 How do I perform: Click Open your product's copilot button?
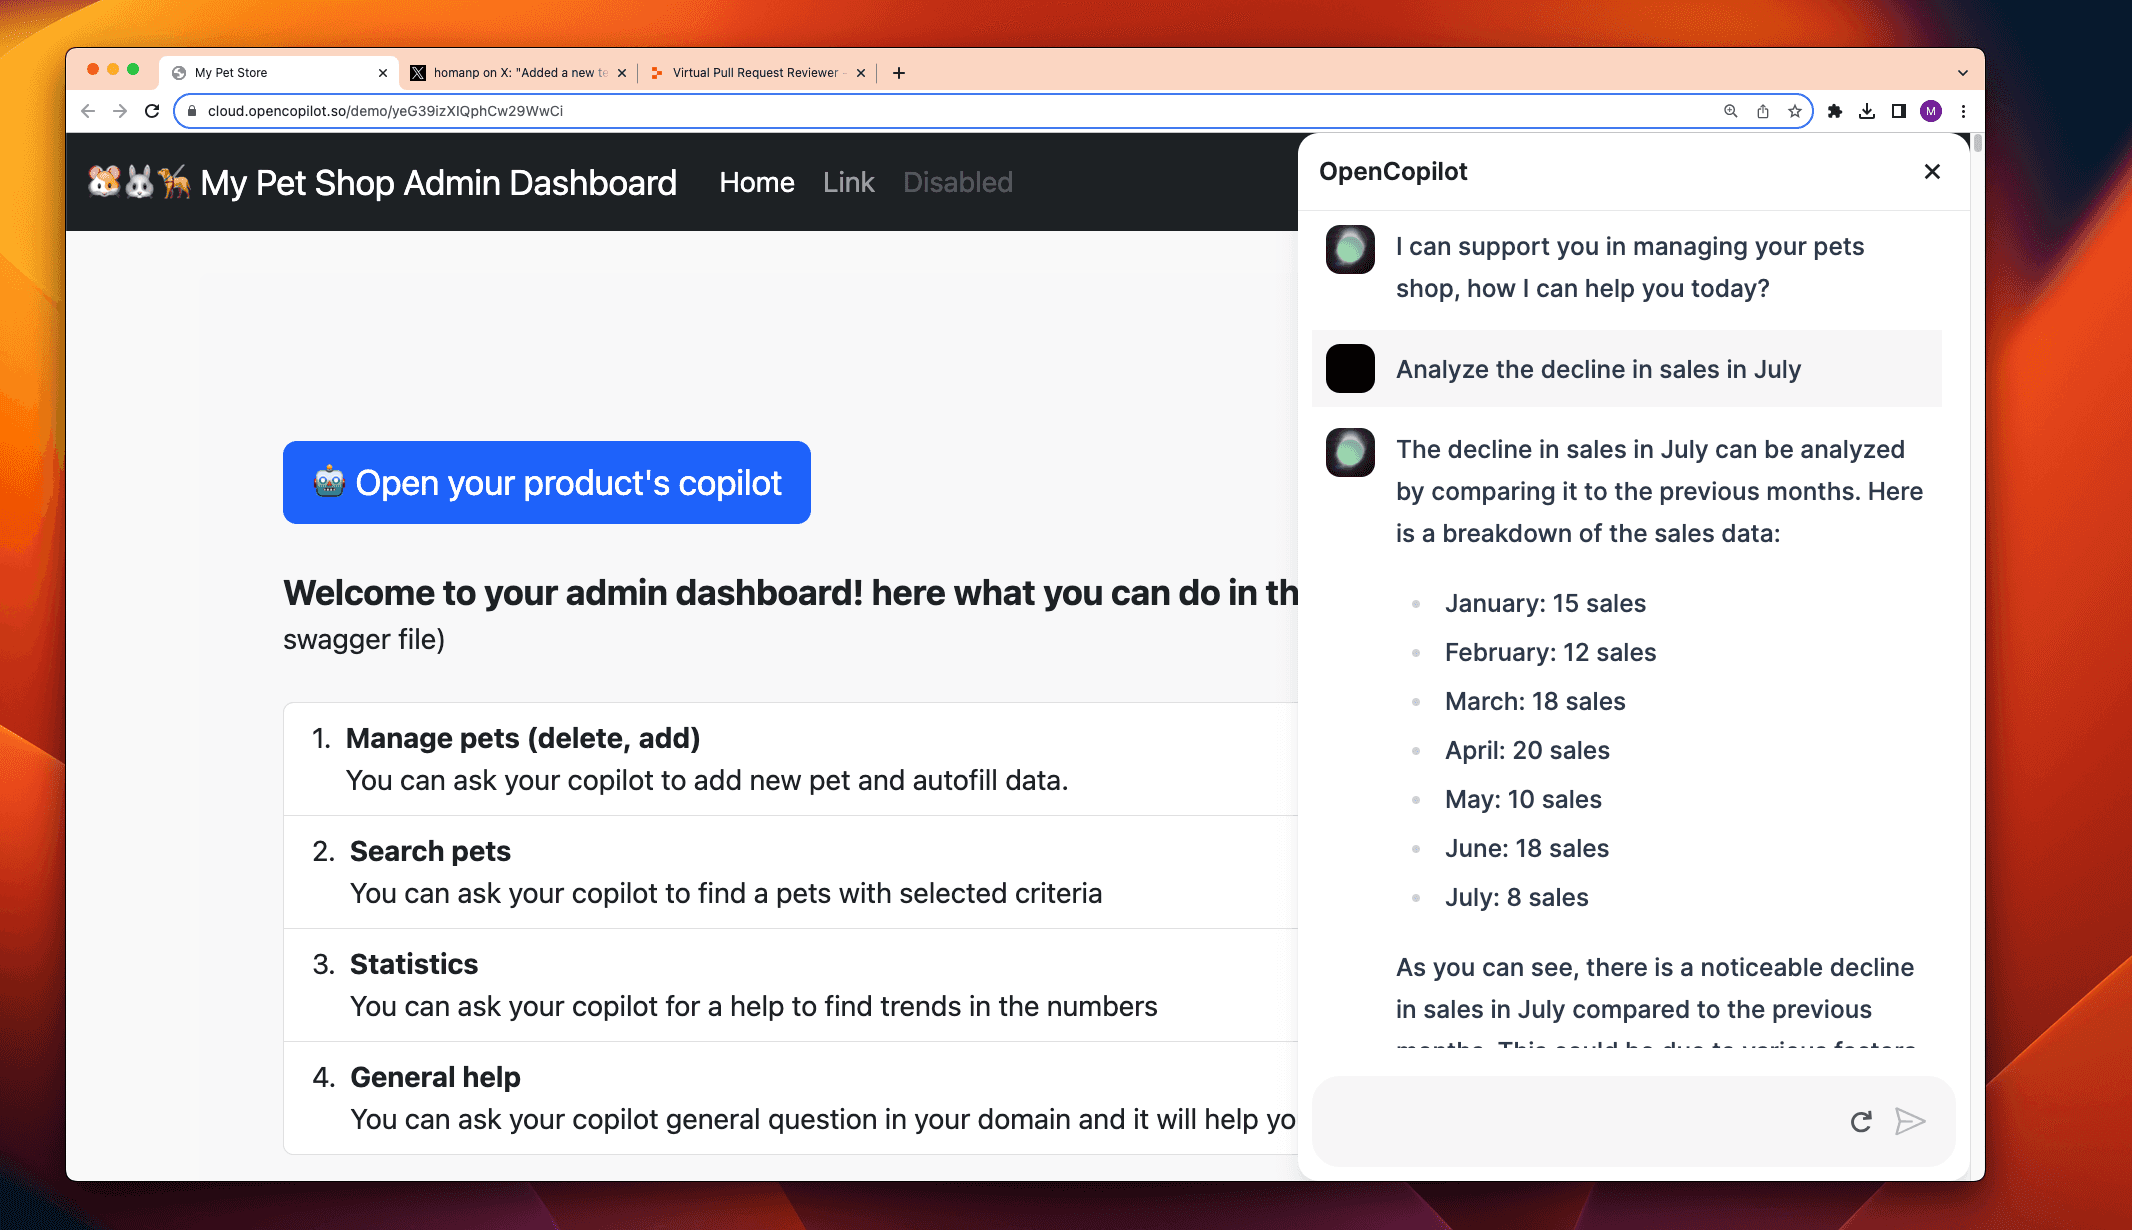click(x=547, y=483)
